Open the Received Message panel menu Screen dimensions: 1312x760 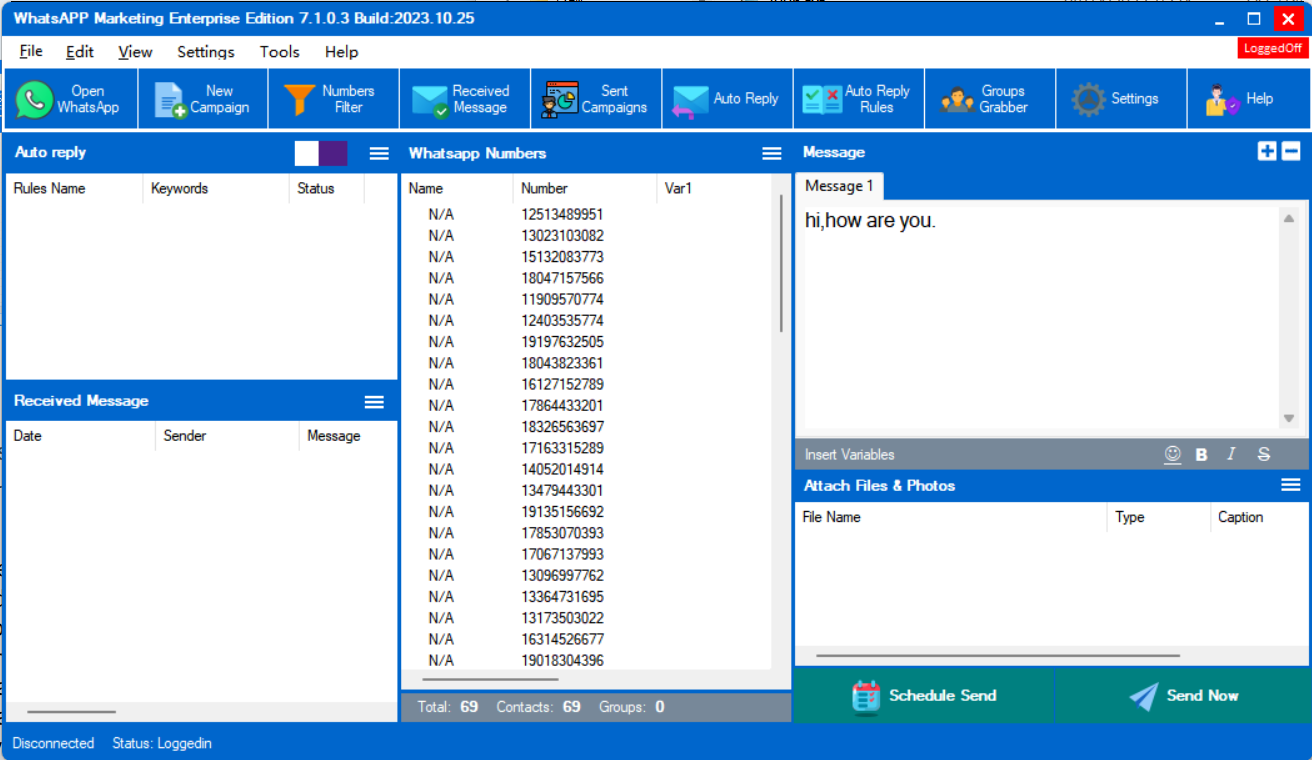coord(374,401)
